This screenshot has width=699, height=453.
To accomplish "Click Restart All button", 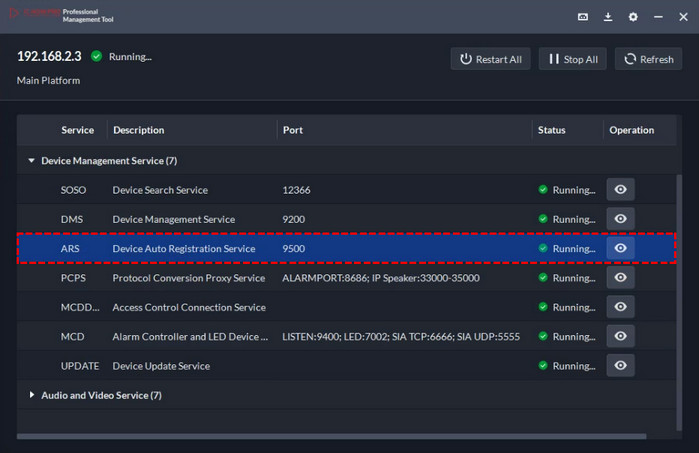I will (x=490, y=59).
